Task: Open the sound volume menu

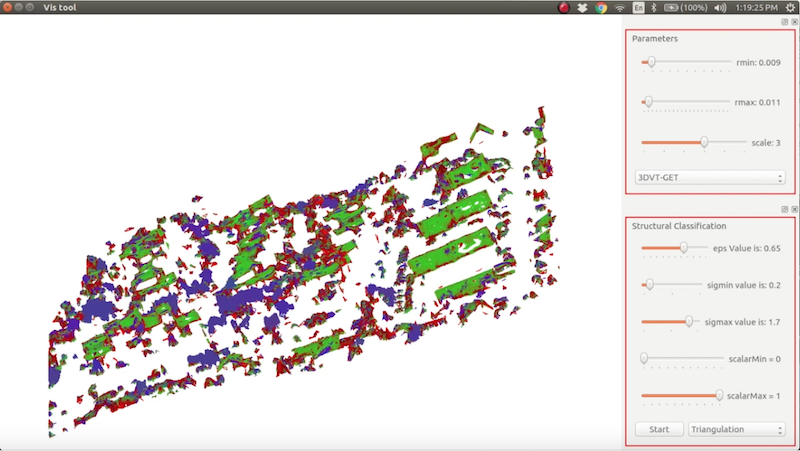Action: 720,8
